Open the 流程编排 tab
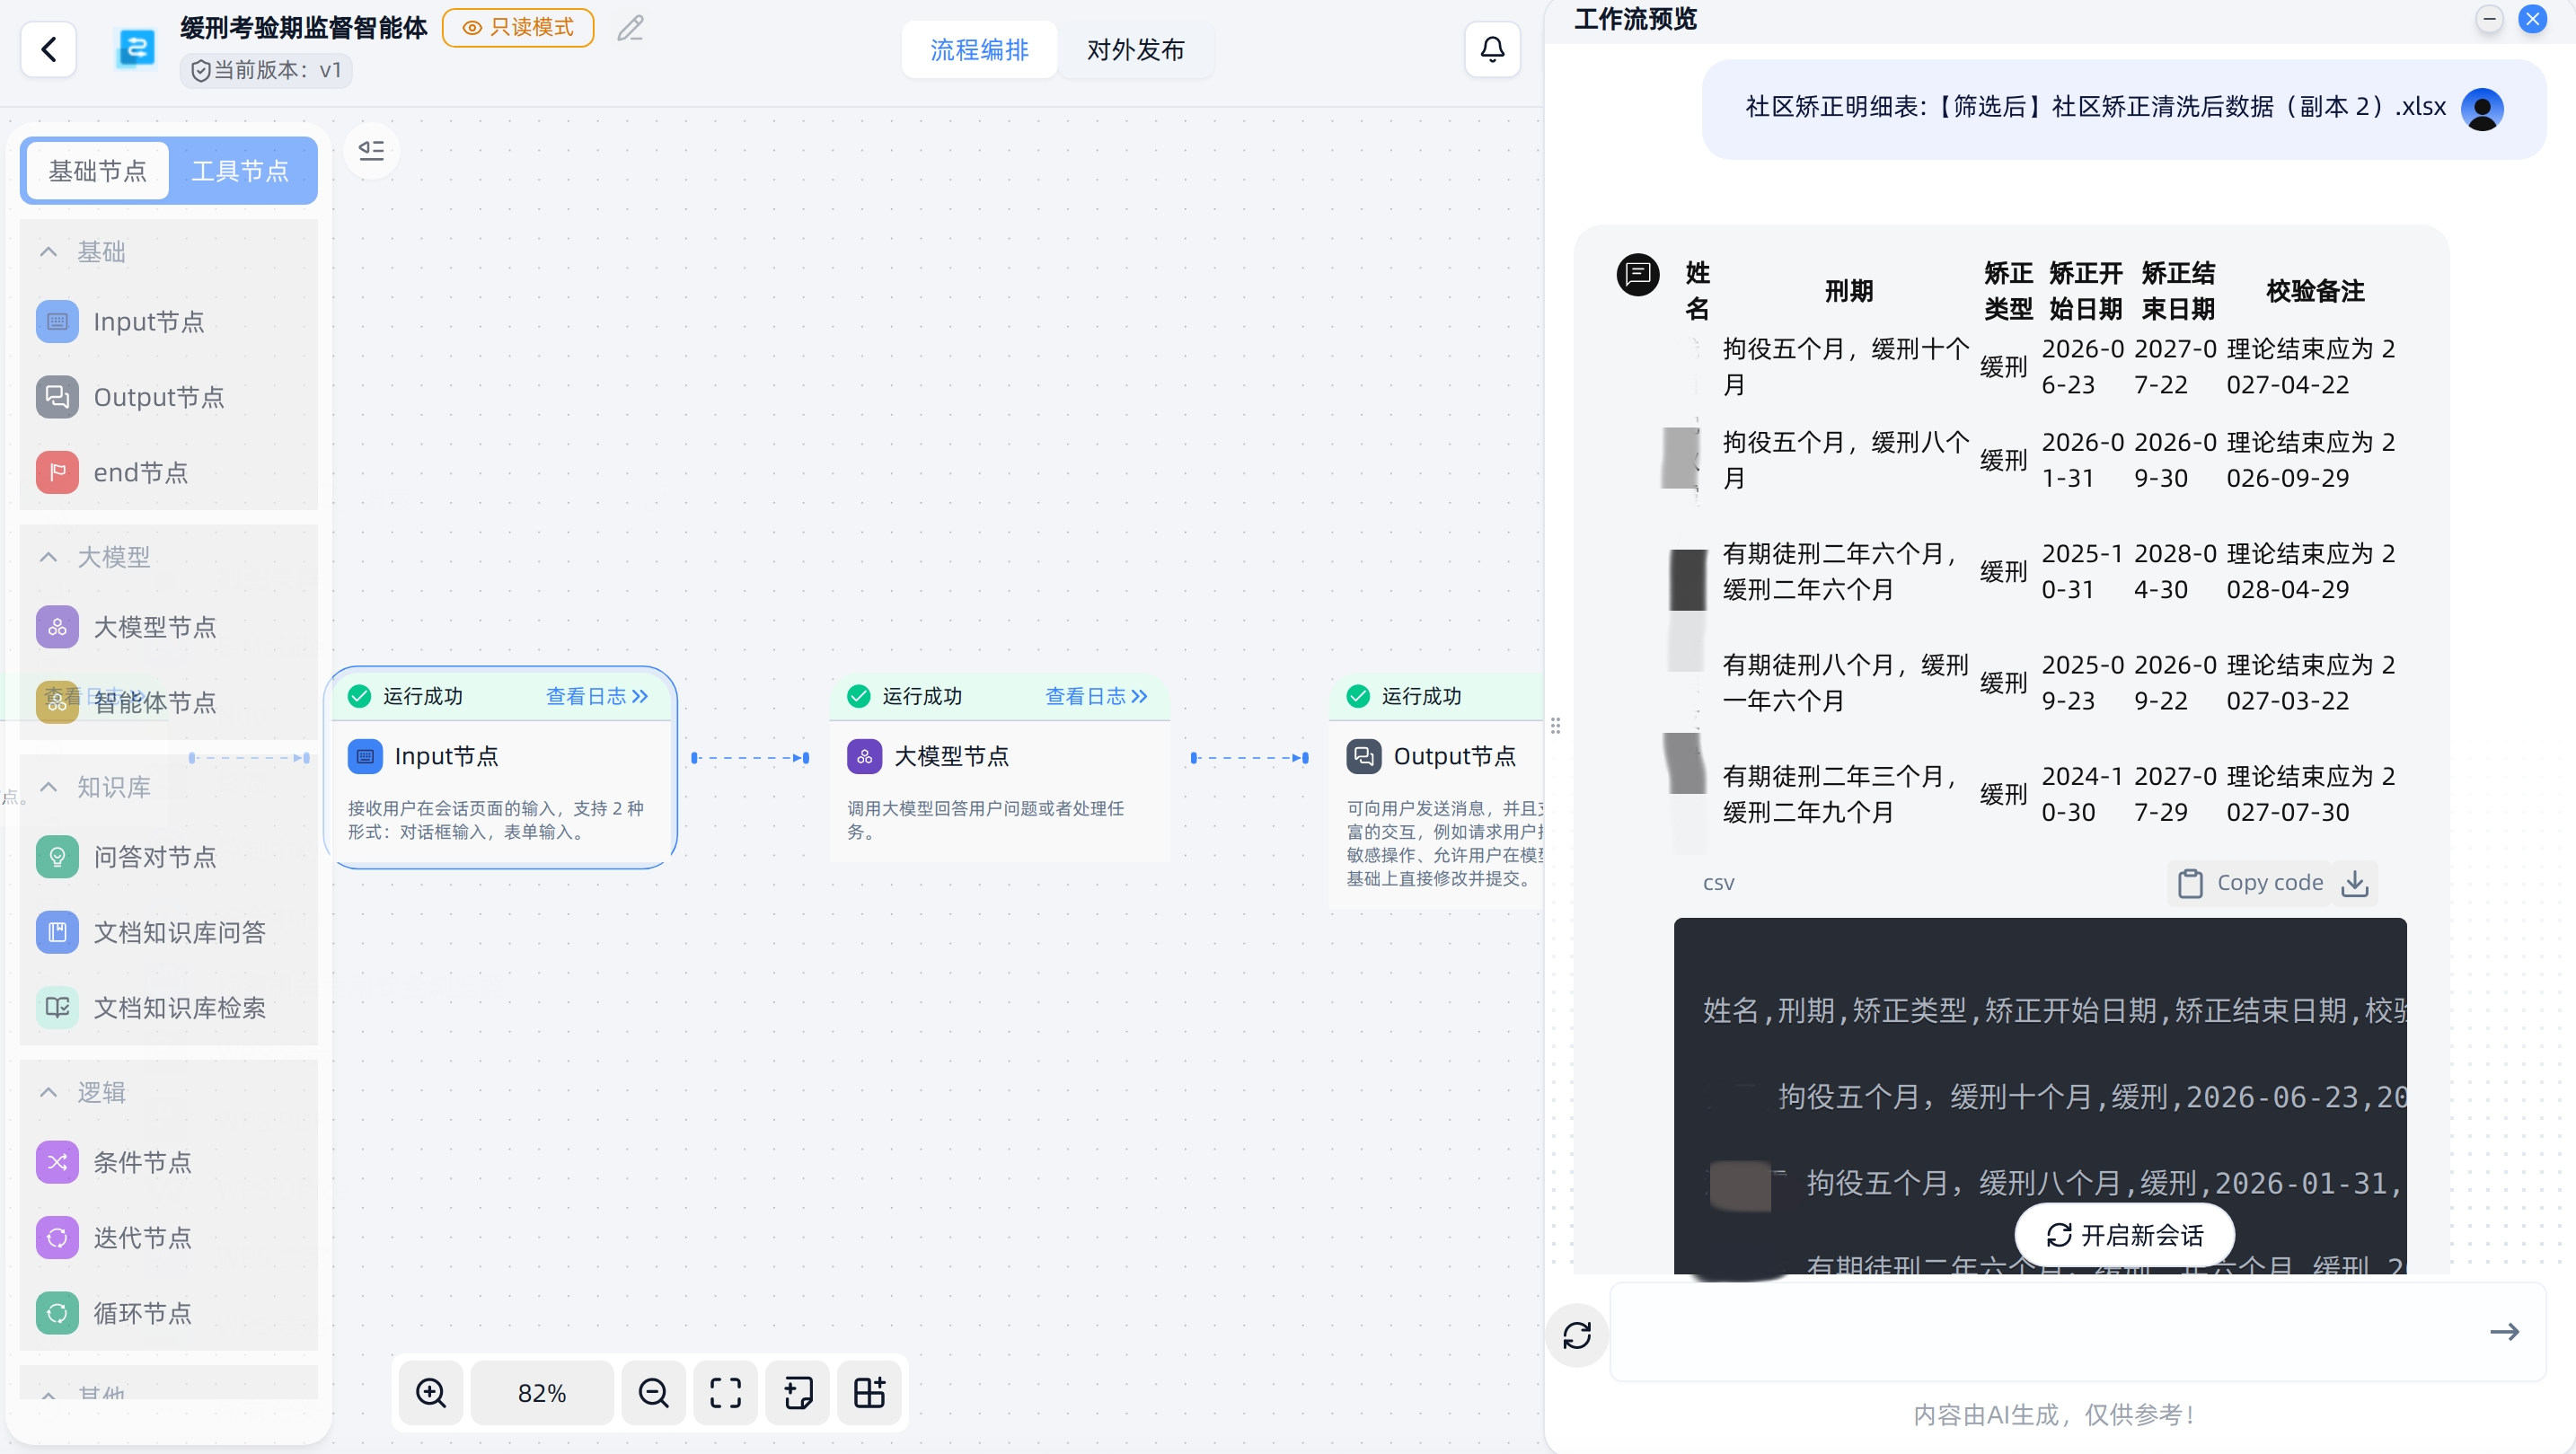This screenshot has width=2576, height=1454. click(979, 50)
